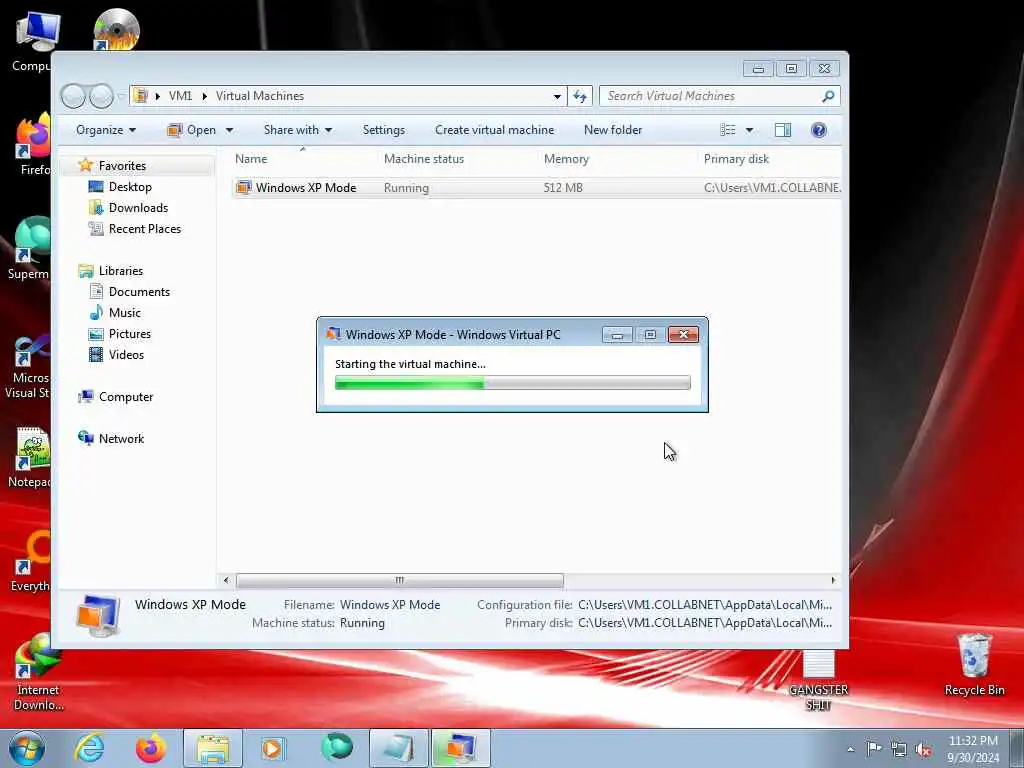Open Recycle Bin on desktop
This screenshot has width=1024, height=768.
click(x=974, y=665)
